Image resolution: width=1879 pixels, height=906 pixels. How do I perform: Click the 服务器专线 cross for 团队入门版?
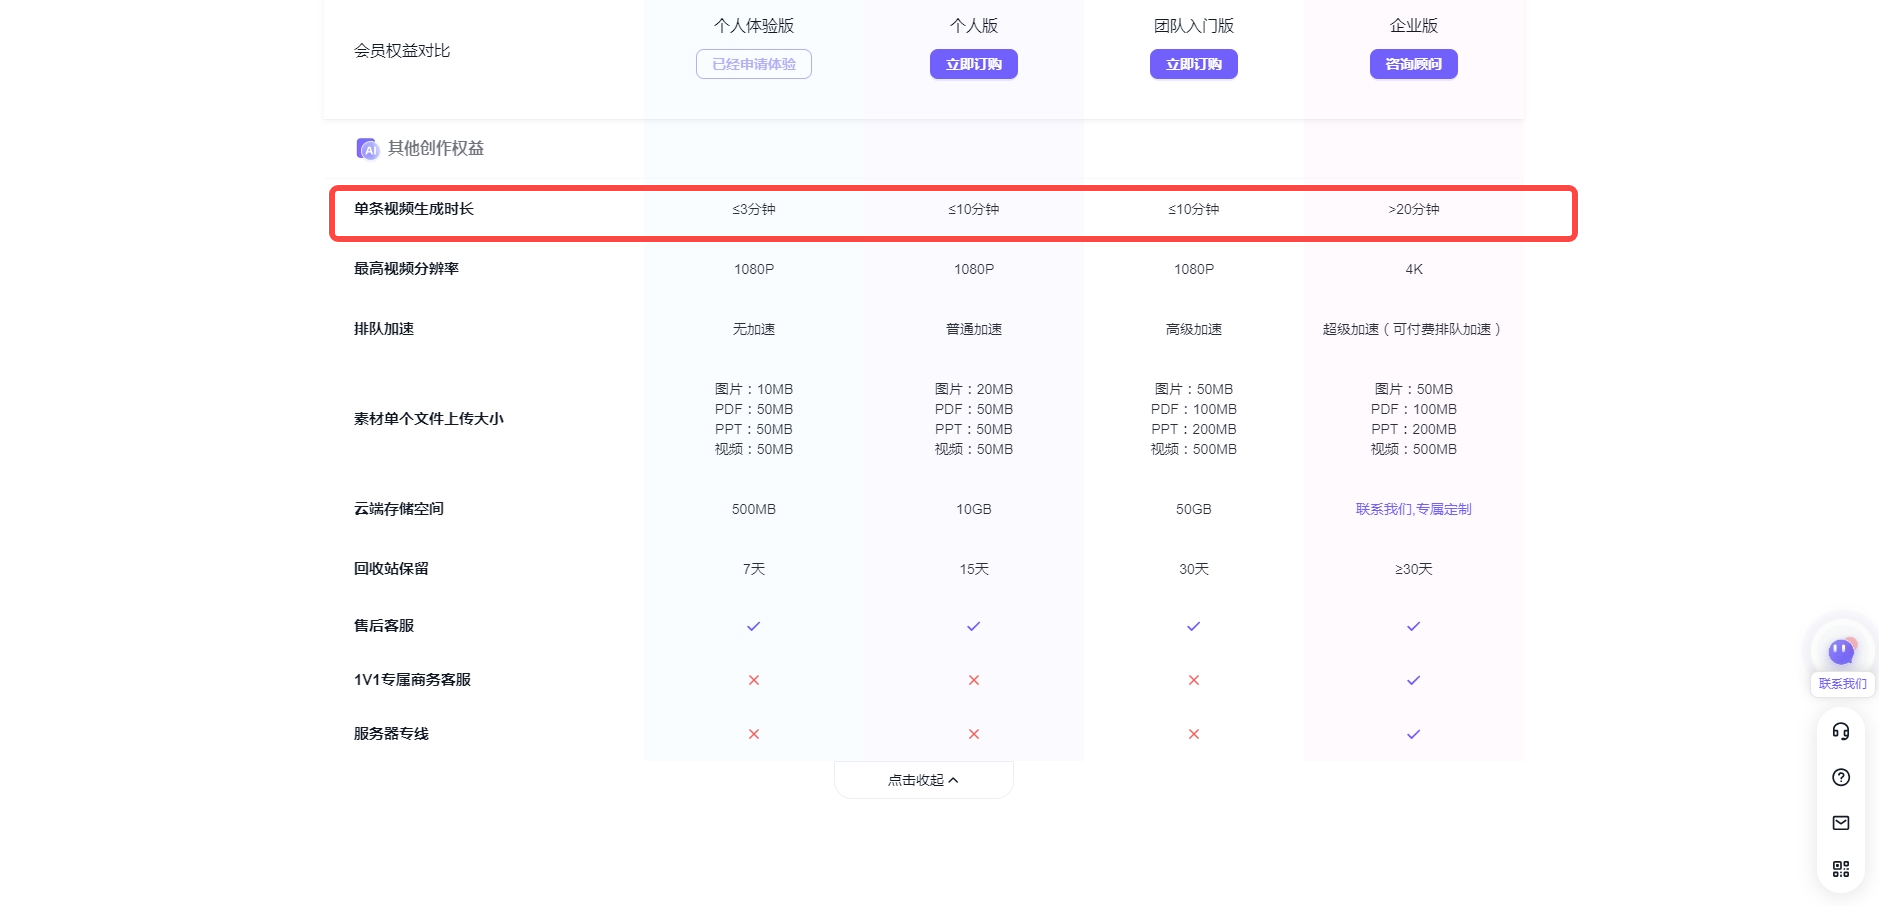pyautogui.click(x=1194, y=734)
